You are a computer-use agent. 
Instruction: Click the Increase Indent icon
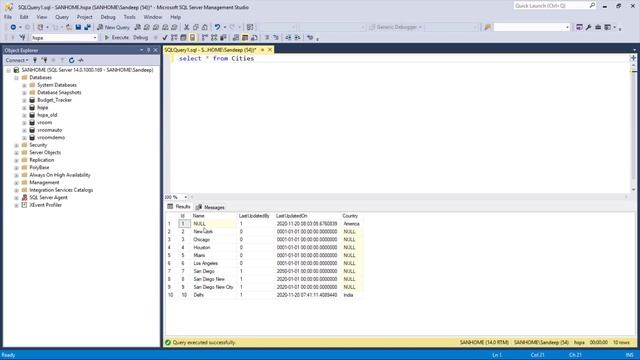click(x=298, y=38)
